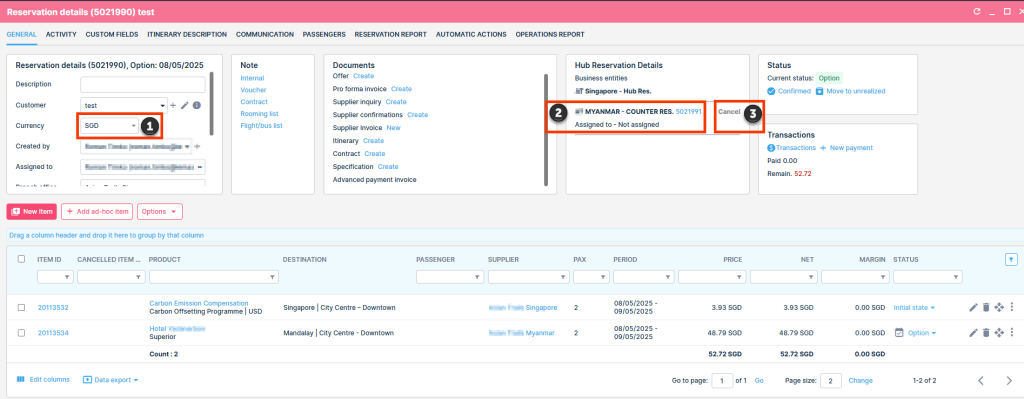
Task: Open the Passengers tab
Action: (x=324, y=35)
